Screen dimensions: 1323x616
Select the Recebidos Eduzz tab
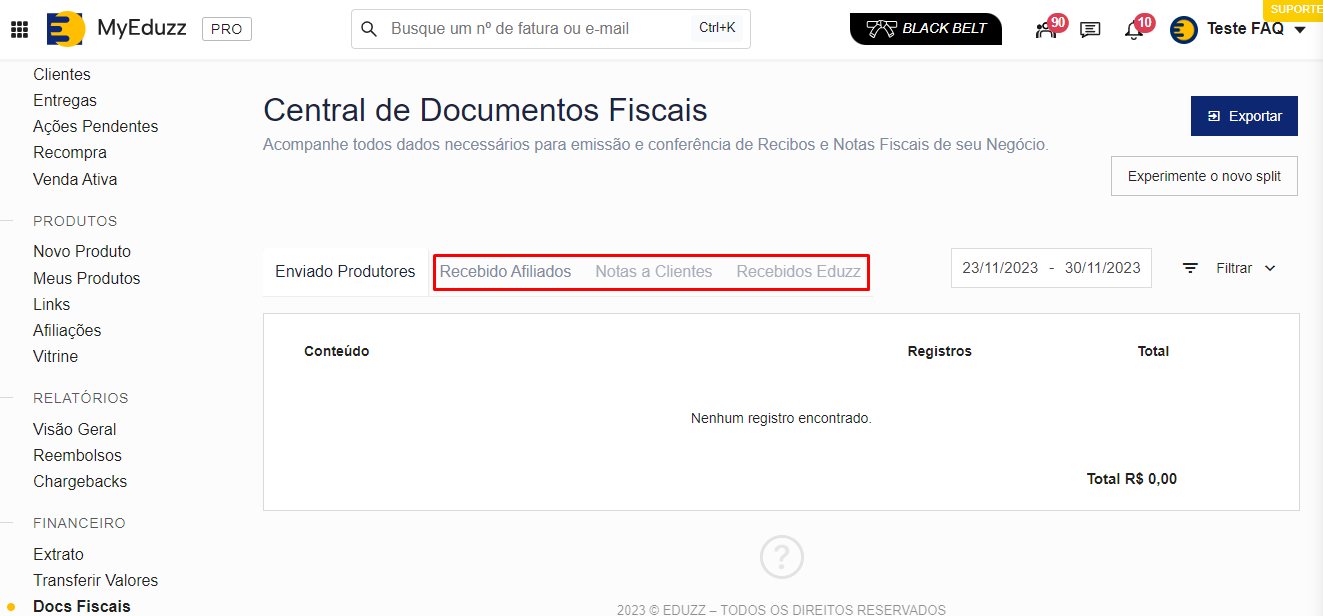798,272
